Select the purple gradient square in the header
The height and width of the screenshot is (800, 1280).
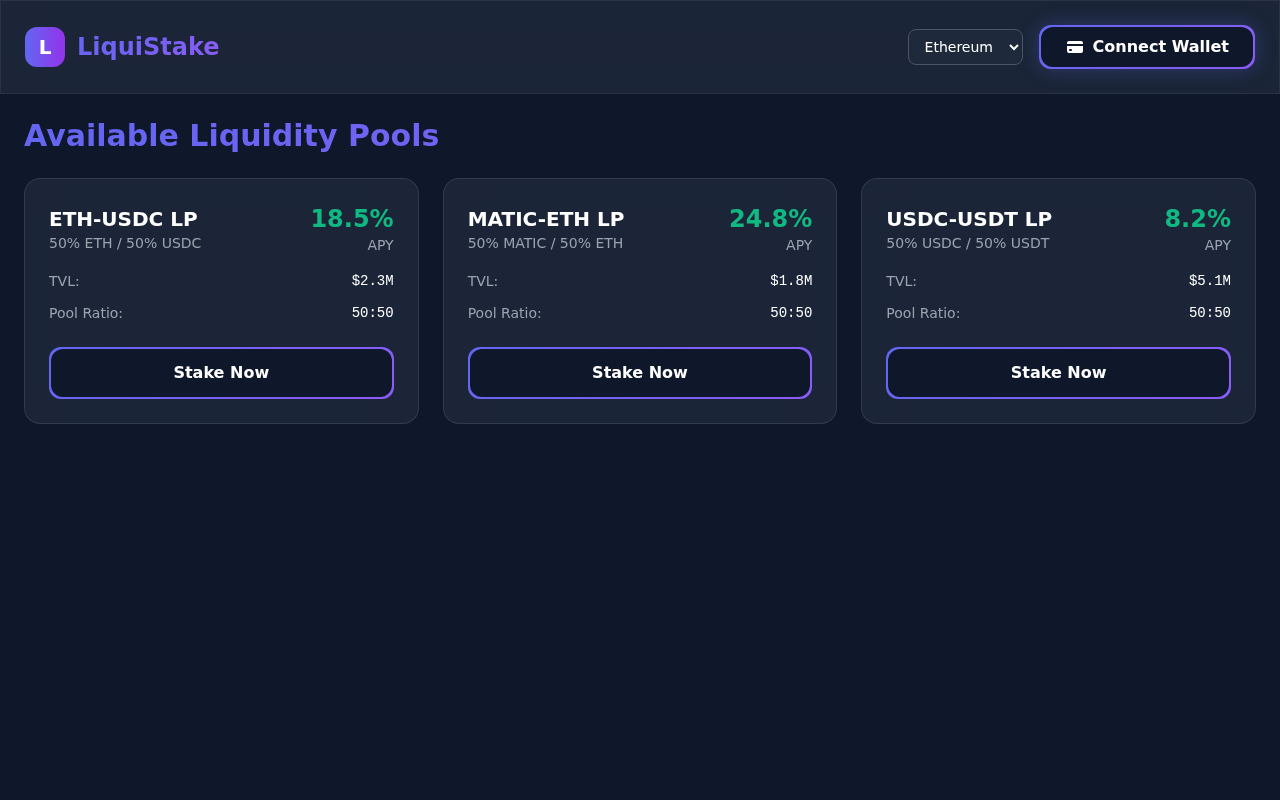point(44,46)
